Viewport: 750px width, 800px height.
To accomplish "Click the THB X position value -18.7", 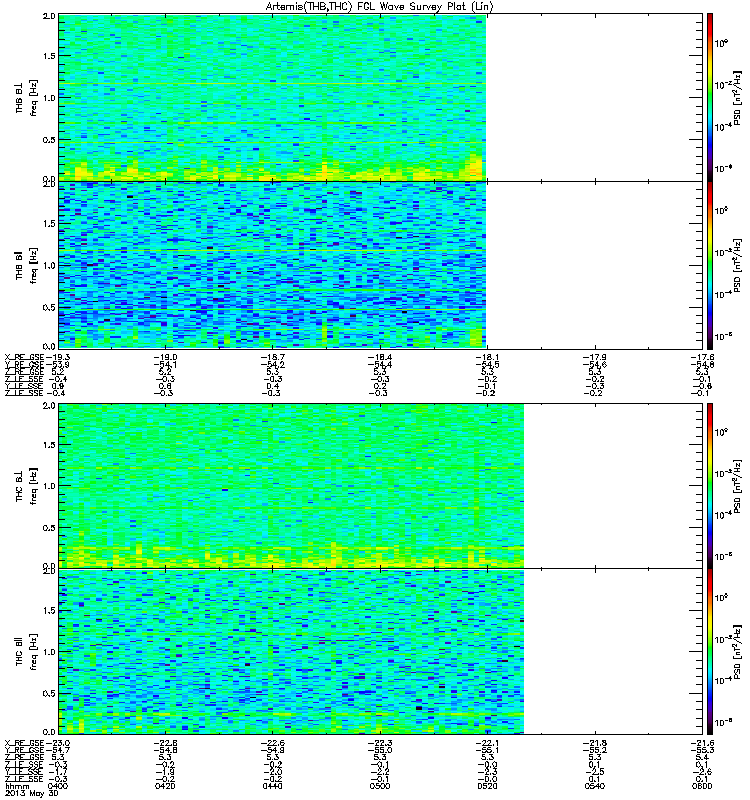I will click(x=273, y=357).
